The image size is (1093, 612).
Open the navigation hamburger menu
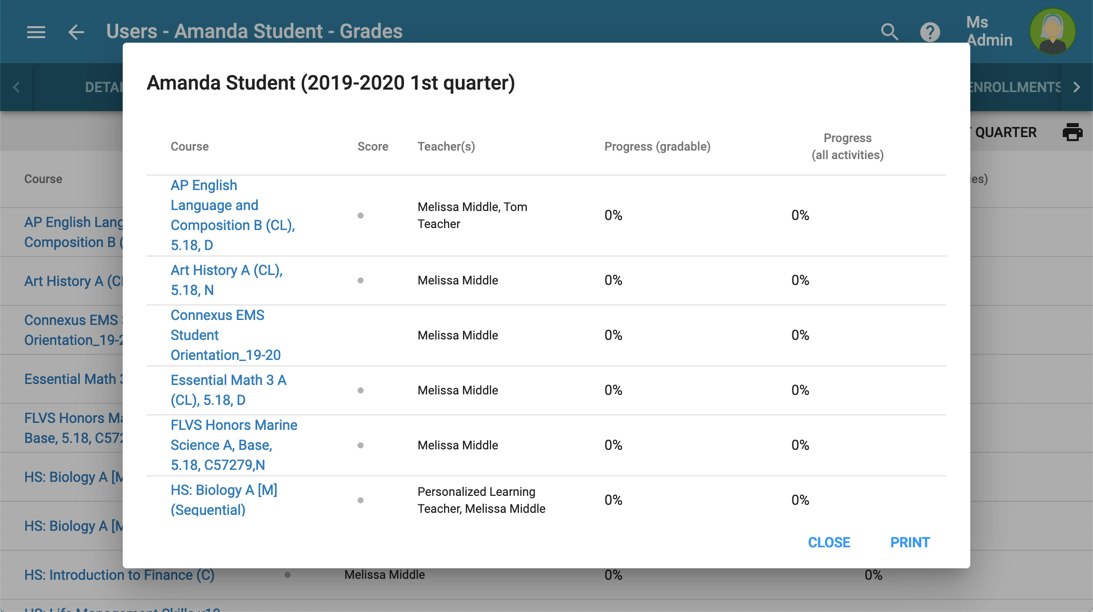coord(36,31)
